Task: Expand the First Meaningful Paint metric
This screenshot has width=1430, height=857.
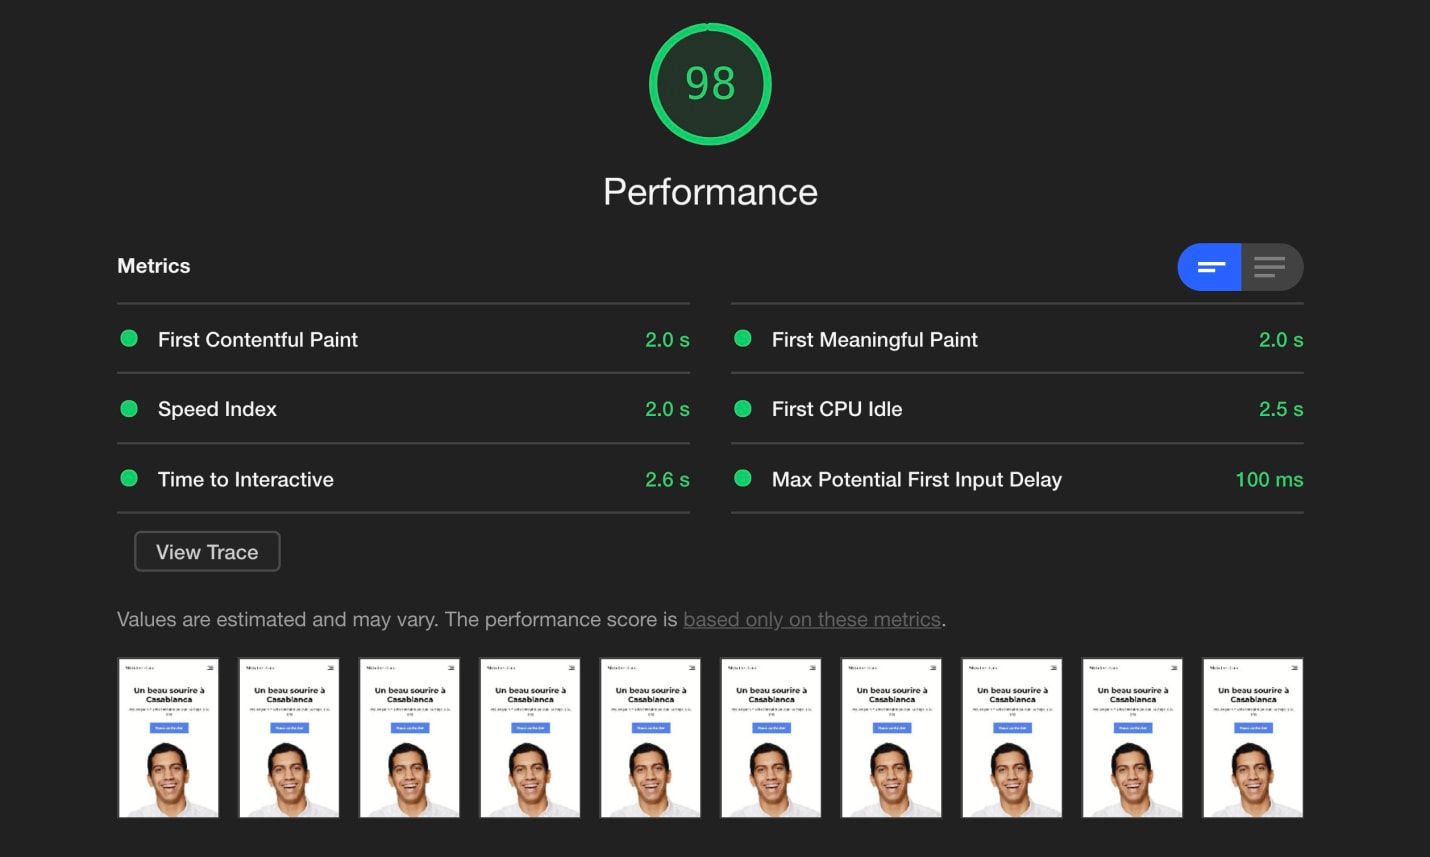Action: click(1017, 340)
